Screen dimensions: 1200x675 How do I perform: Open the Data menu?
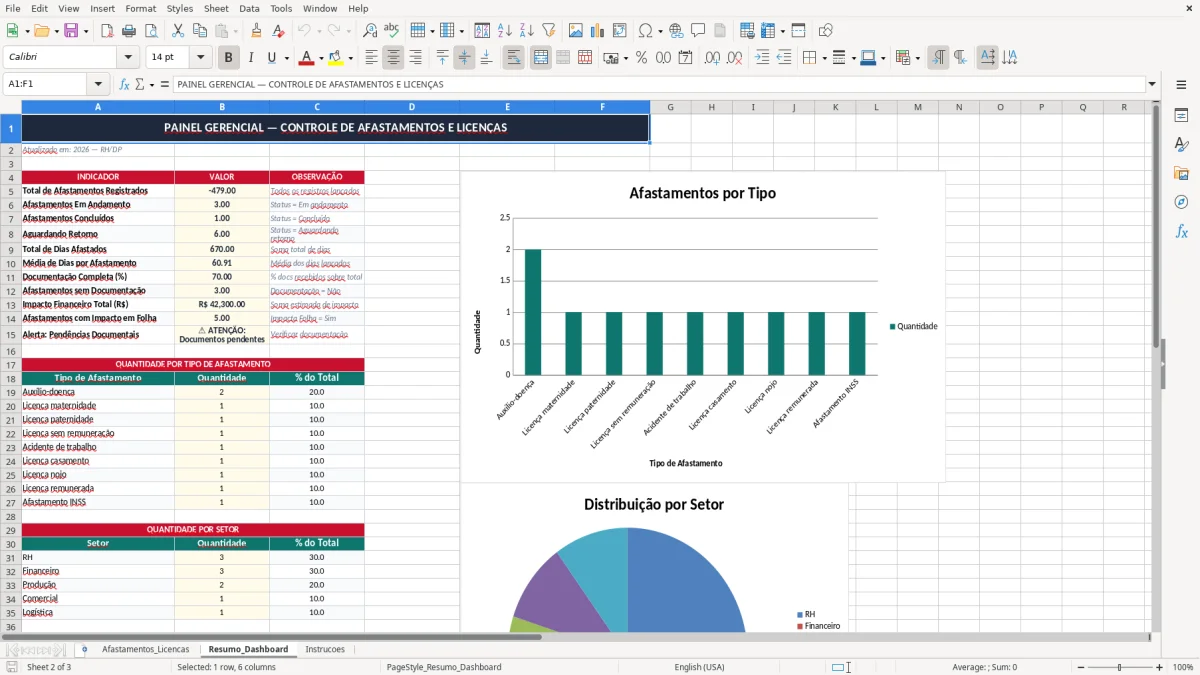(x=250, y=8)
